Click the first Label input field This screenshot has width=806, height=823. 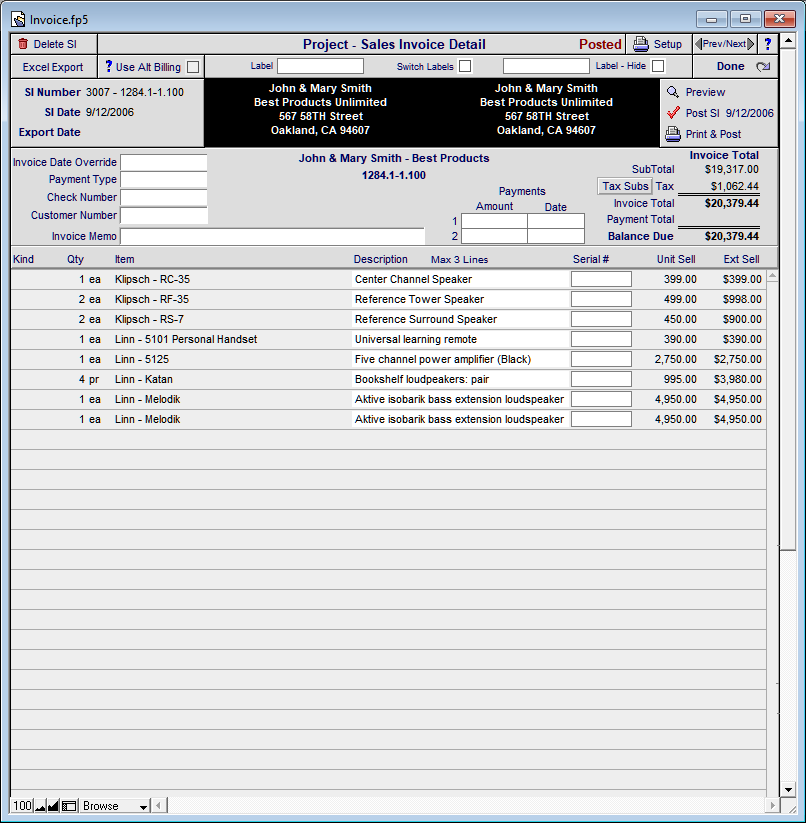click(x=320, y=66)
